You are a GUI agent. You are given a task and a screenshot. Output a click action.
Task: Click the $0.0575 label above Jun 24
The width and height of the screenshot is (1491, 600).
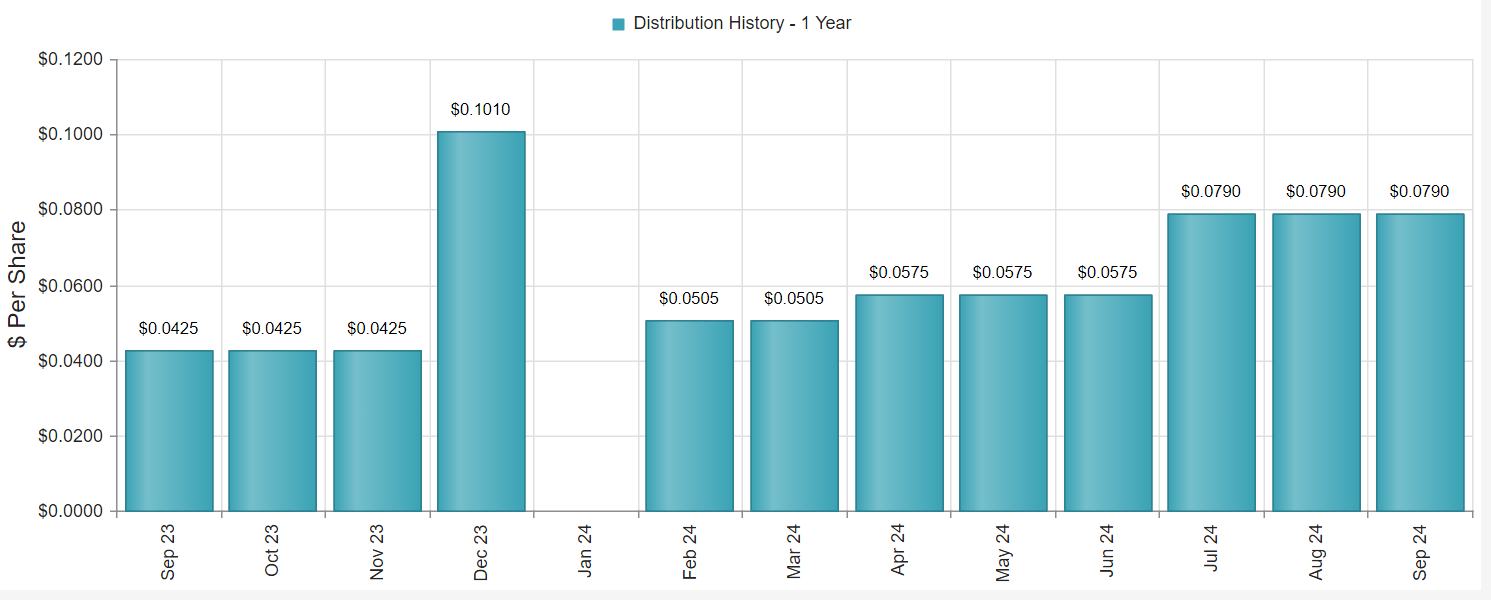1108,273
